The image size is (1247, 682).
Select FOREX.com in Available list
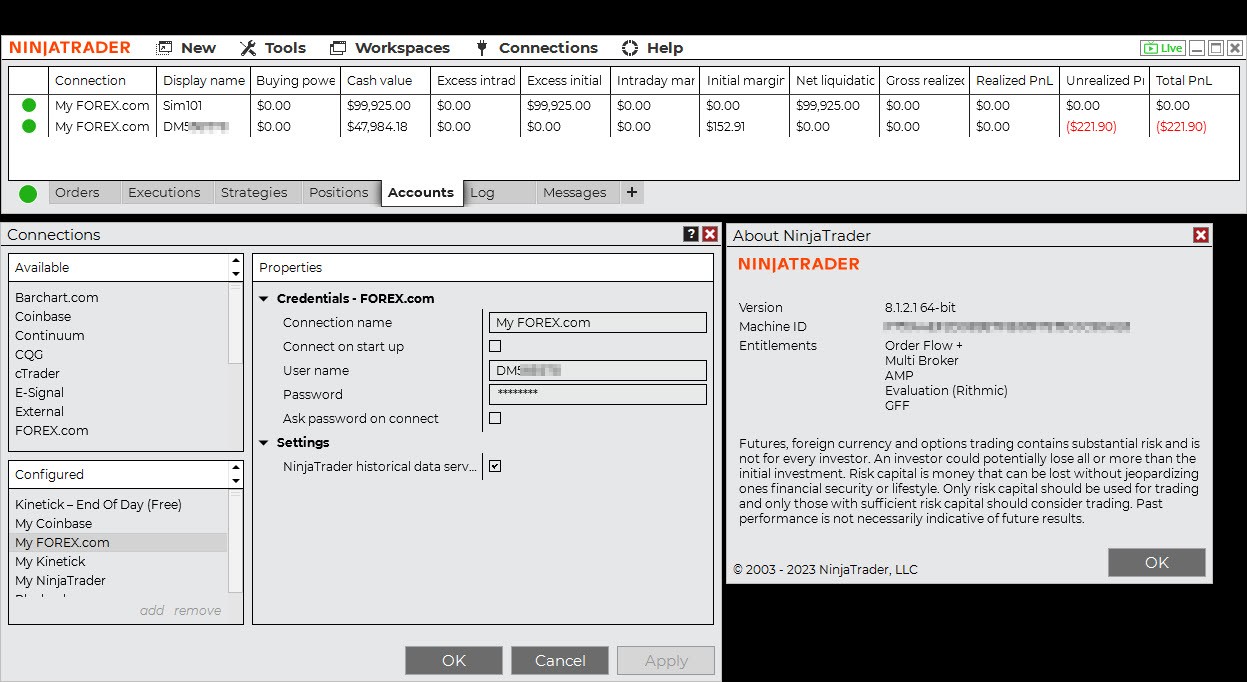pyautogui.click(x=52, y=431)
